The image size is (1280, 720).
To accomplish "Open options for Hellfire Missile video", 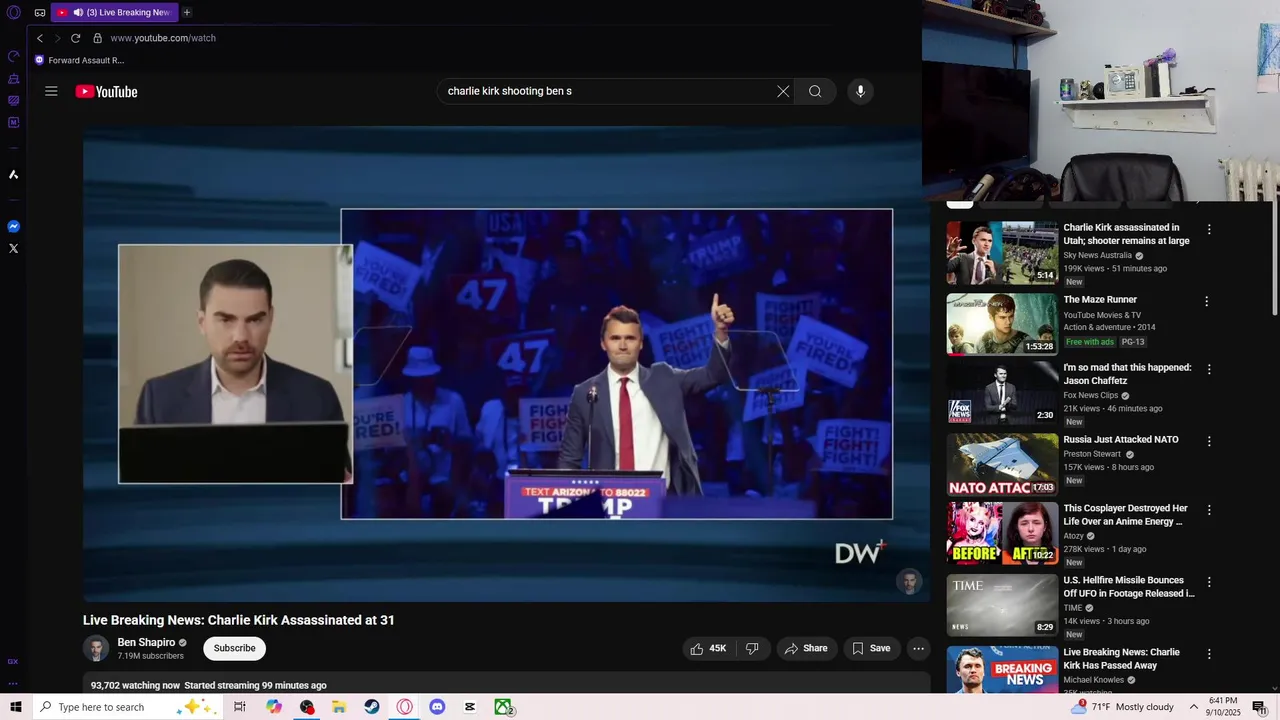I will pos(1209,582).
